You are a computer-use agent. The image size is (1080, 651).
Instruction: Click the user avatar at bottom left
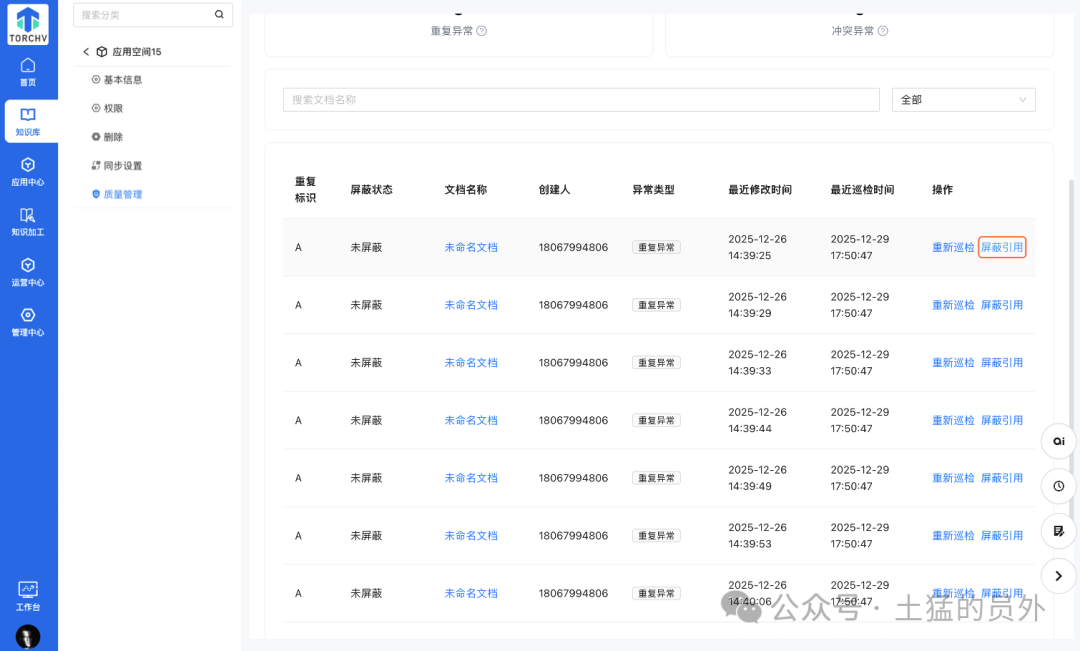pos(28,637)
